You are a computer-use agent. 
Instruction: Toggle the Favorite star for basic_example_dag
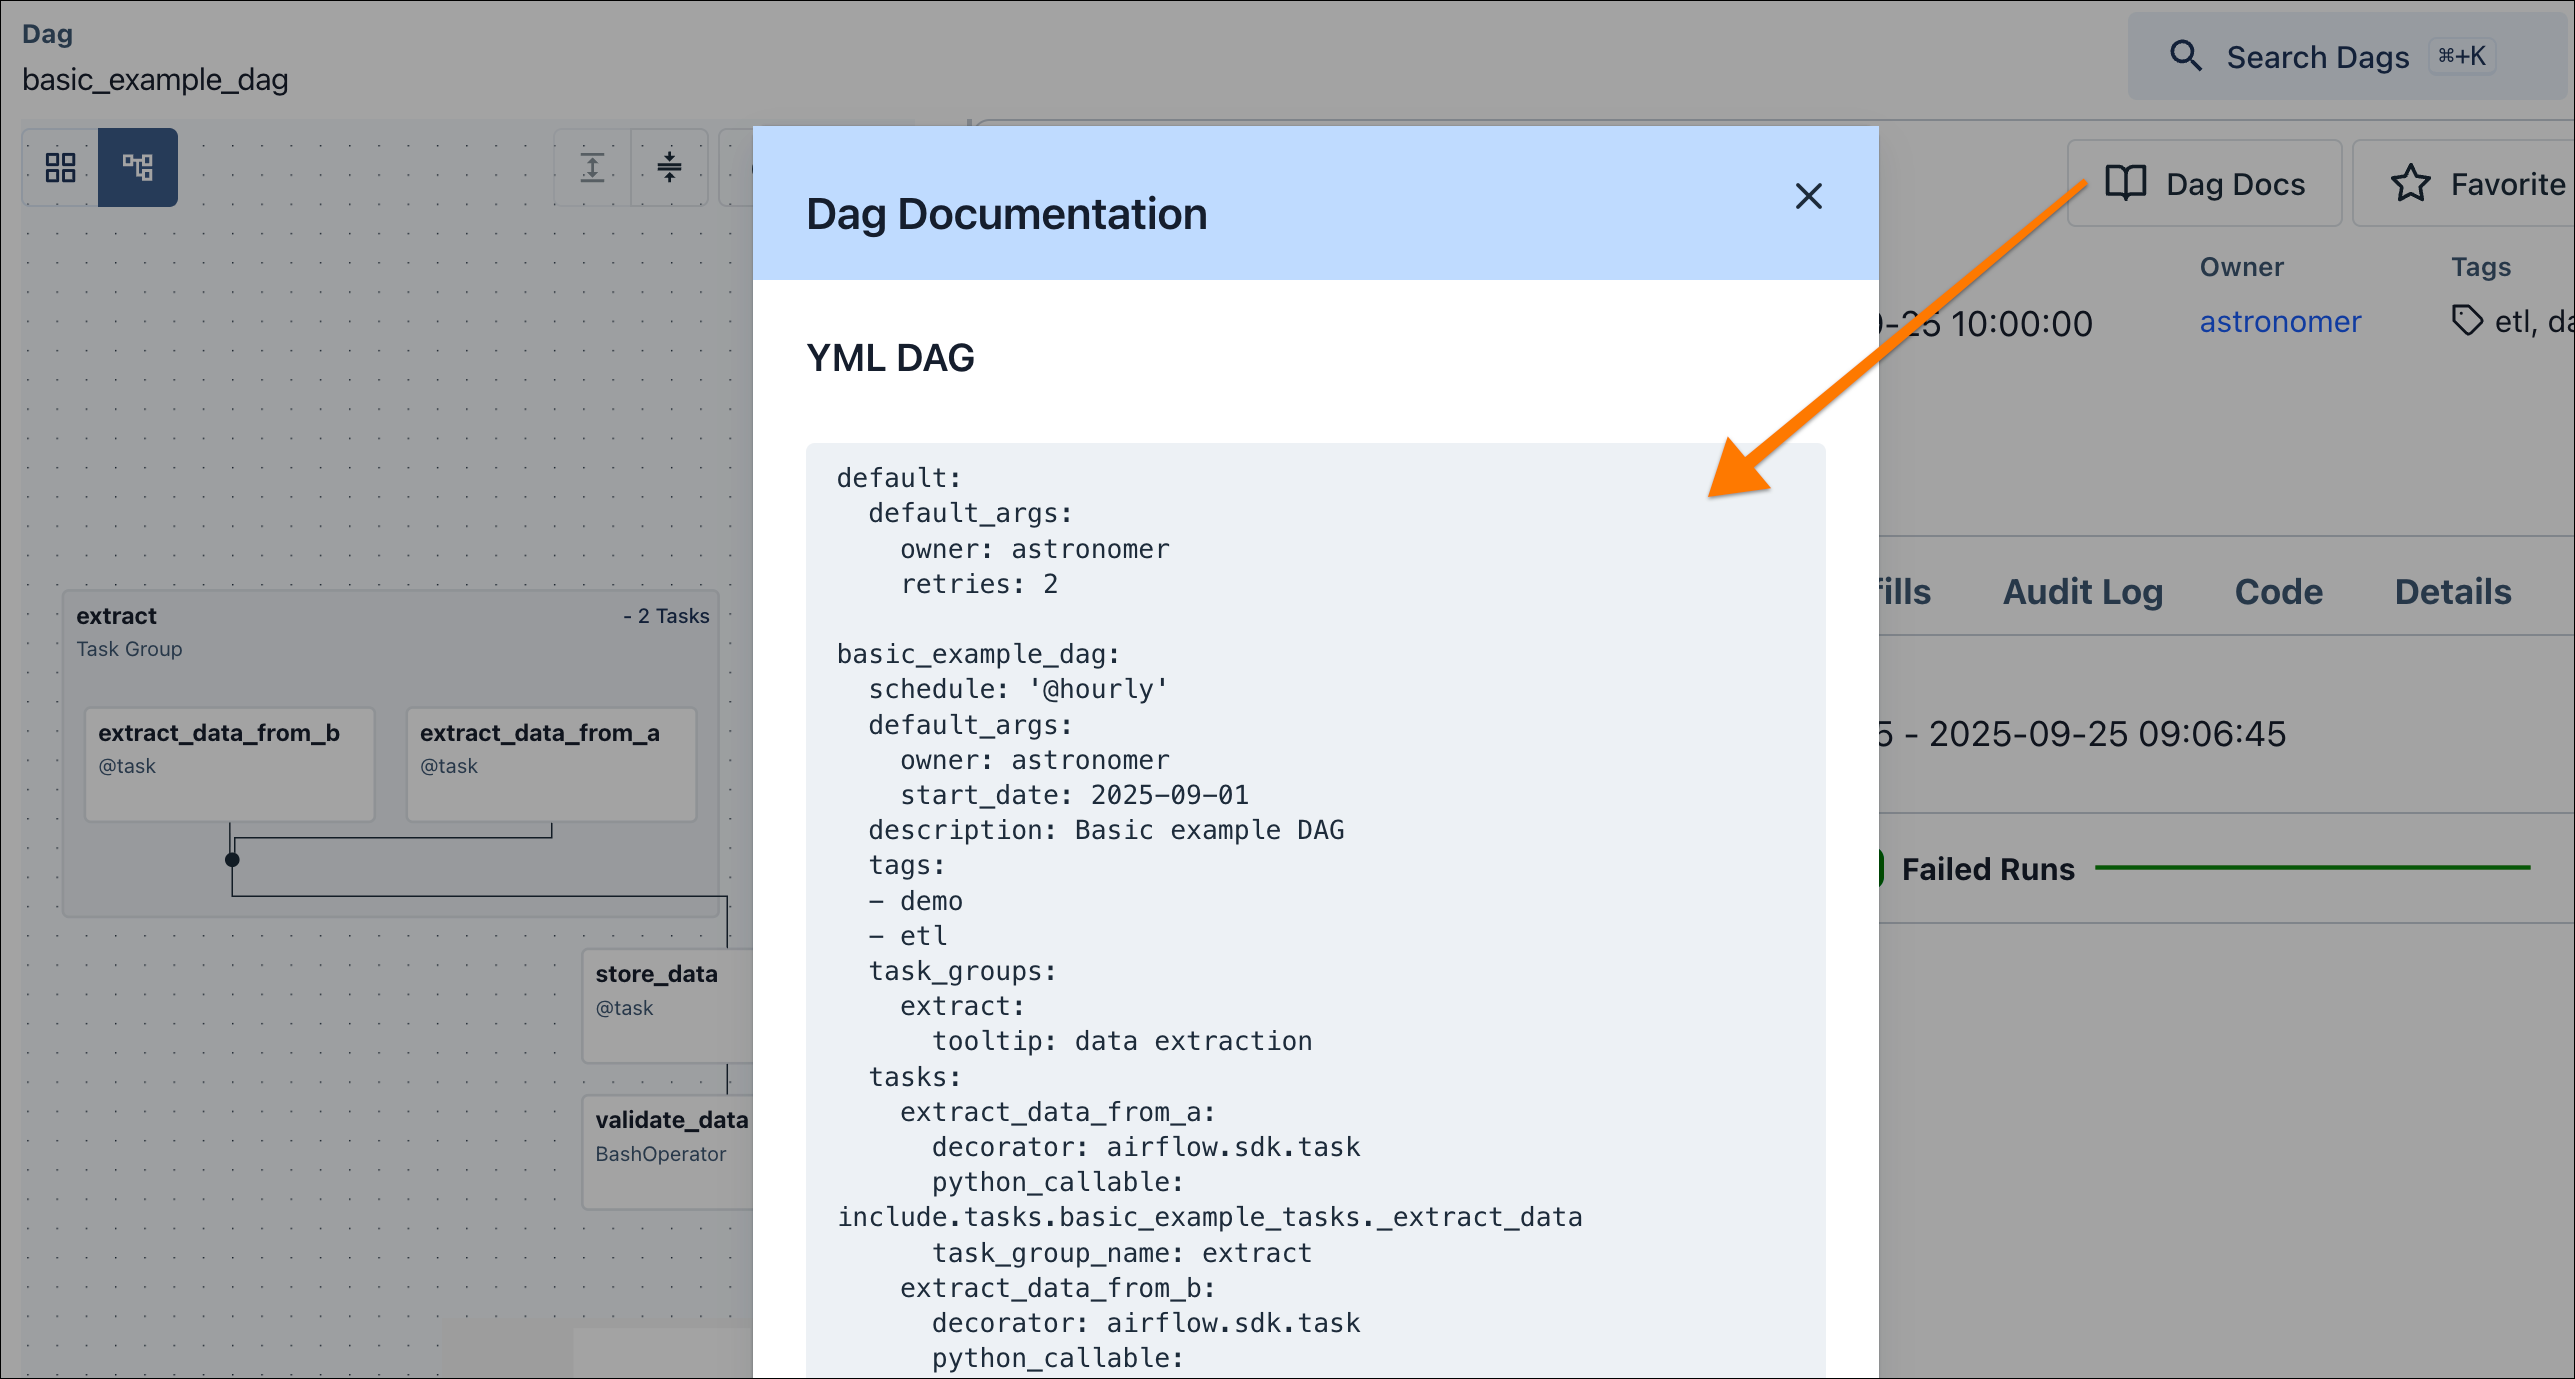(2412, 182)
